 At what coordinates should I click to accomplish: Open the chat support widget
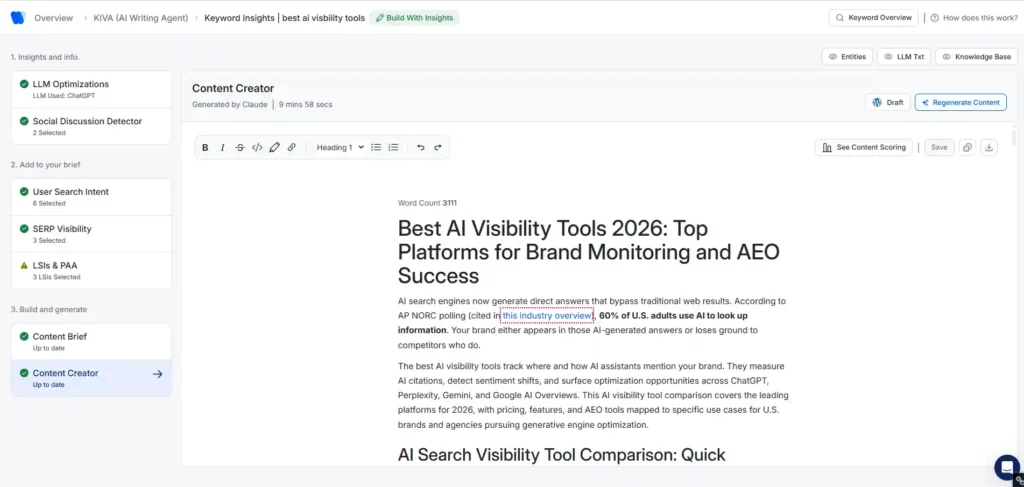1007,467
